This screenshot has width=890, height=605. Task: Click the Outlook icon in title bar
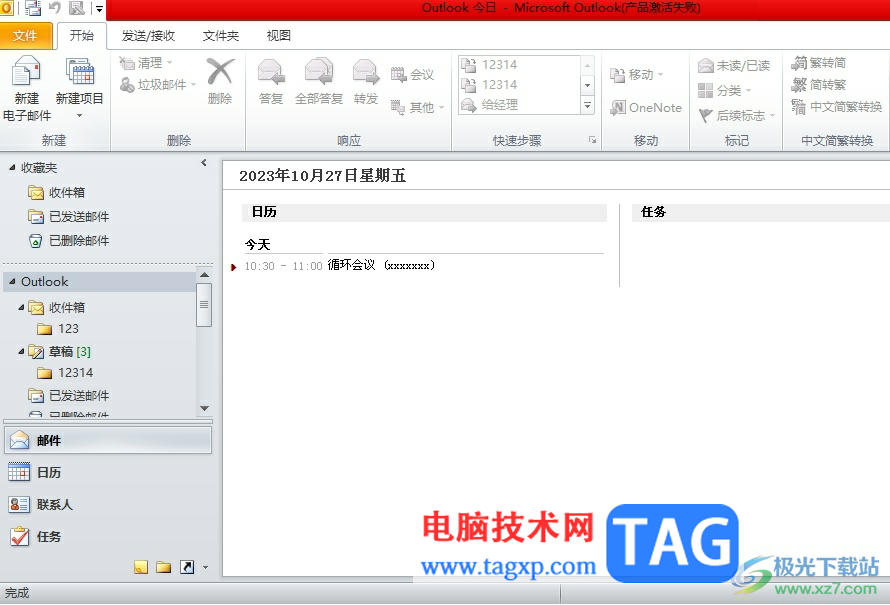coord(6,8)
